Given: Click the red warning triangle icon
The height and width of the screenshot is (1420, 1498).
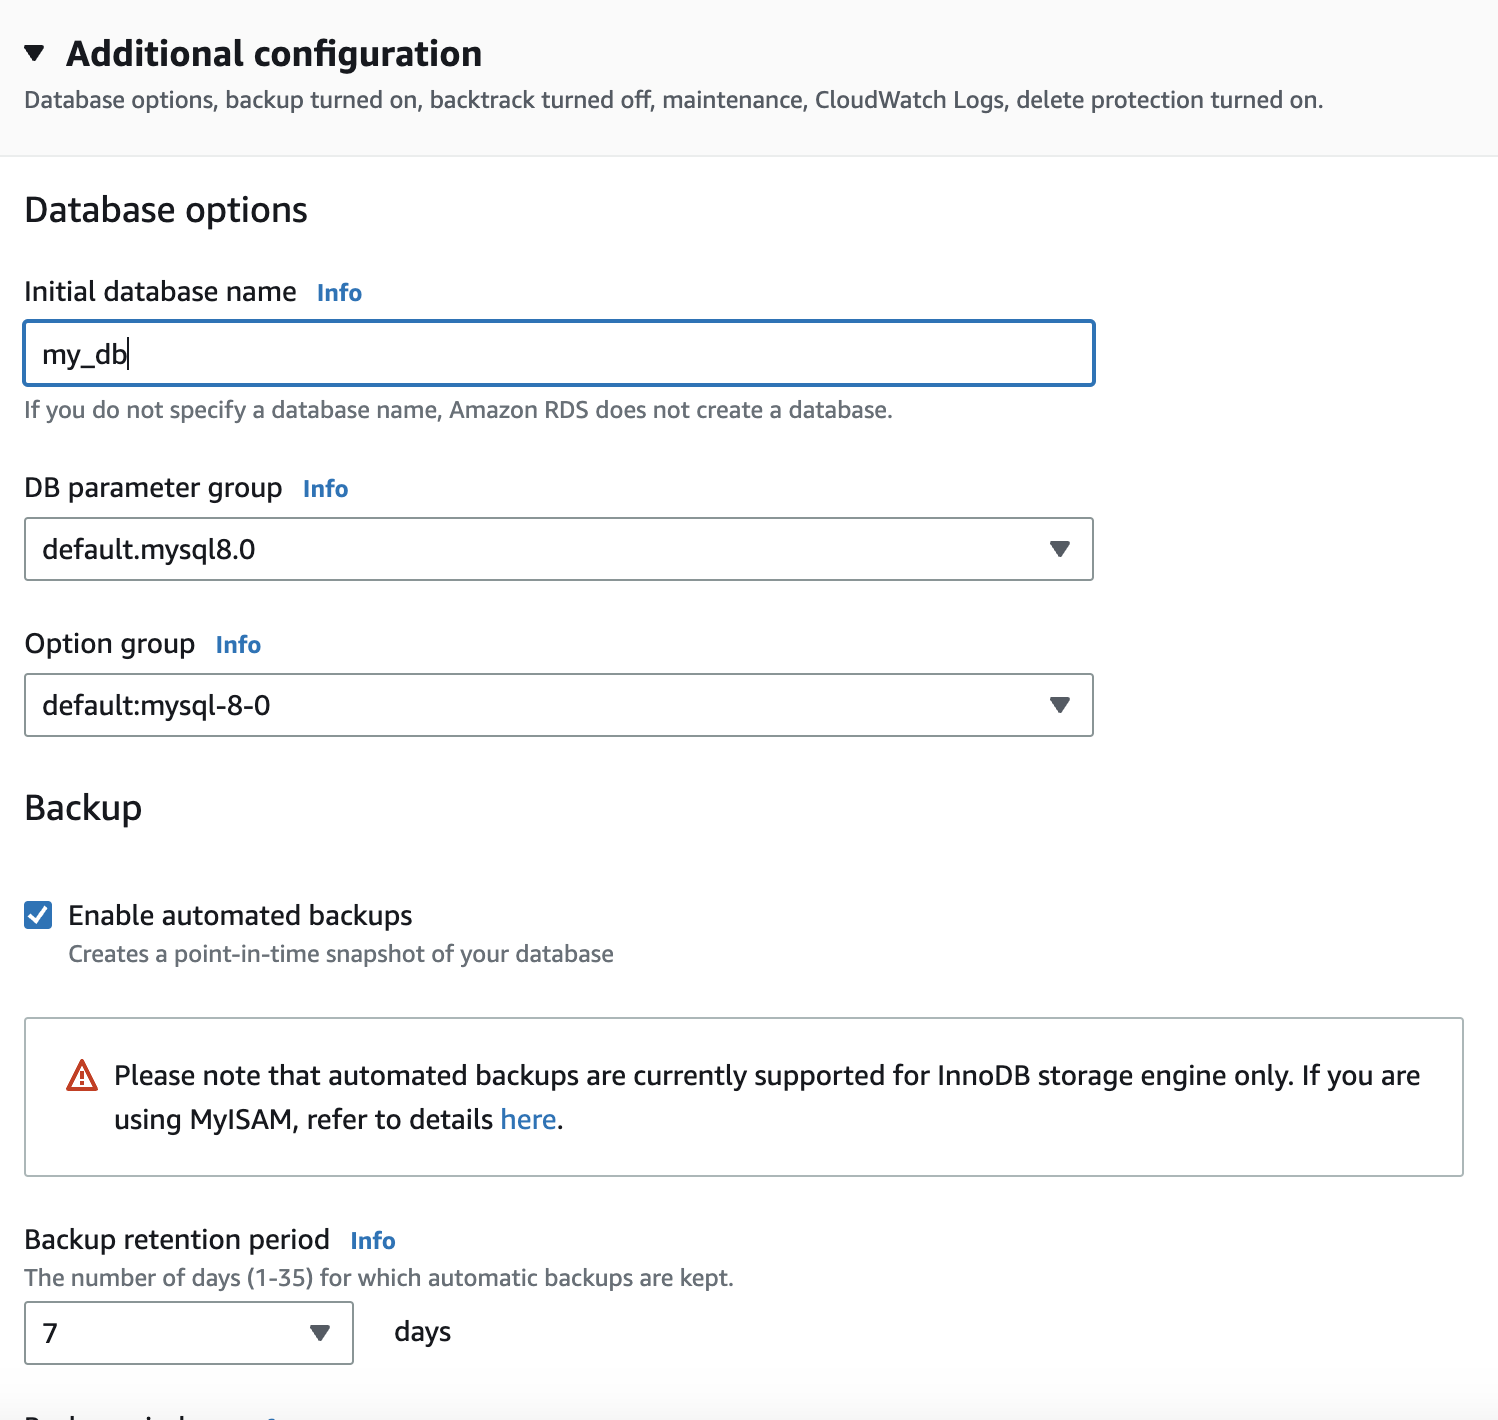Looking at the screenshot, I should pos(82,1076).
